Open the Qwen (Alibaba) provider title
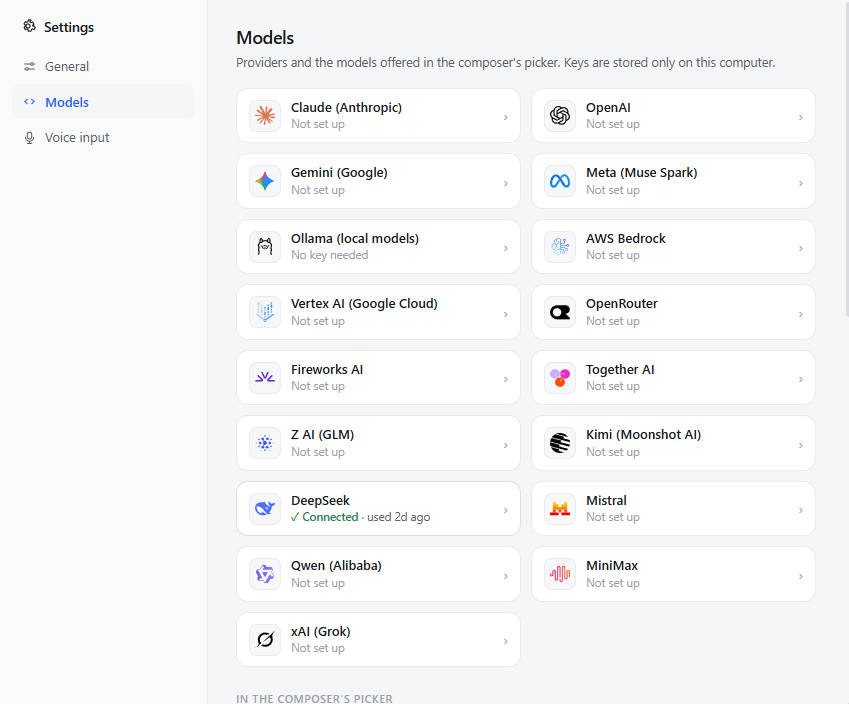Screen dimensions: 849x704 (336, 566)
